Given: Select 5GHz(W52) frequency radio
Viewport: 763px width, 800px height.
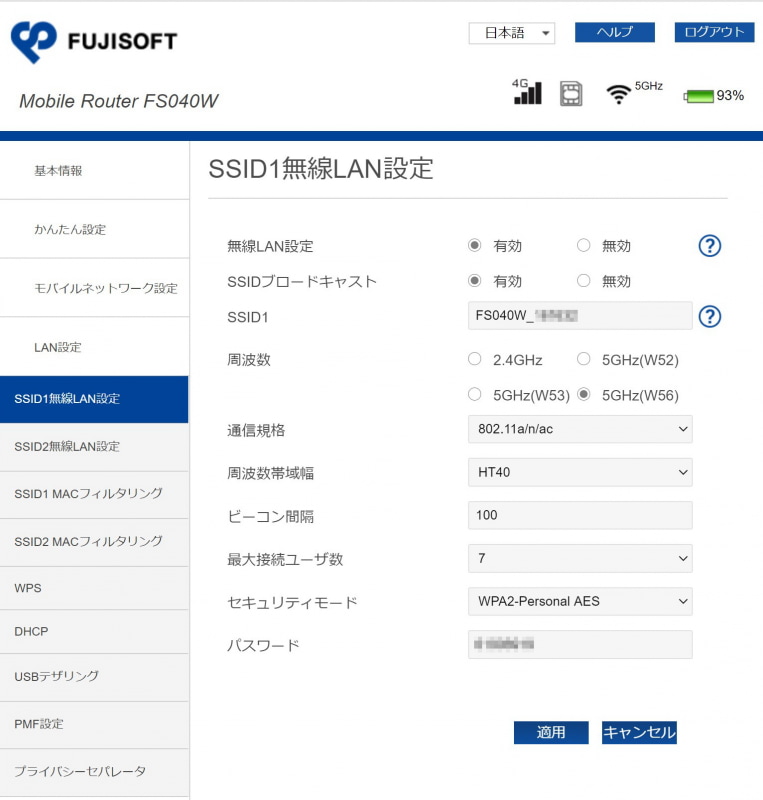Looking at the screenshot, I should [x=583, y=359].
